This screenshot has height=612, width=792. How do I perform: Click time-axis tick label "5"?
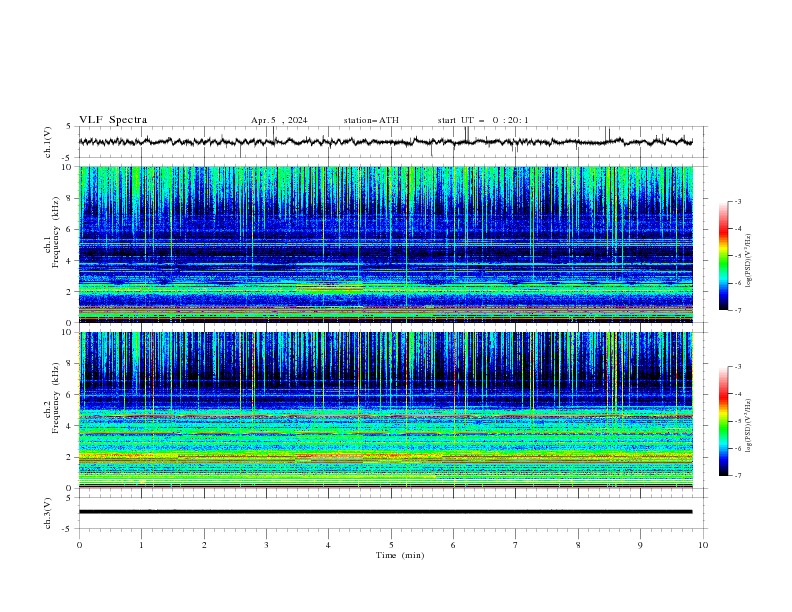391,545
